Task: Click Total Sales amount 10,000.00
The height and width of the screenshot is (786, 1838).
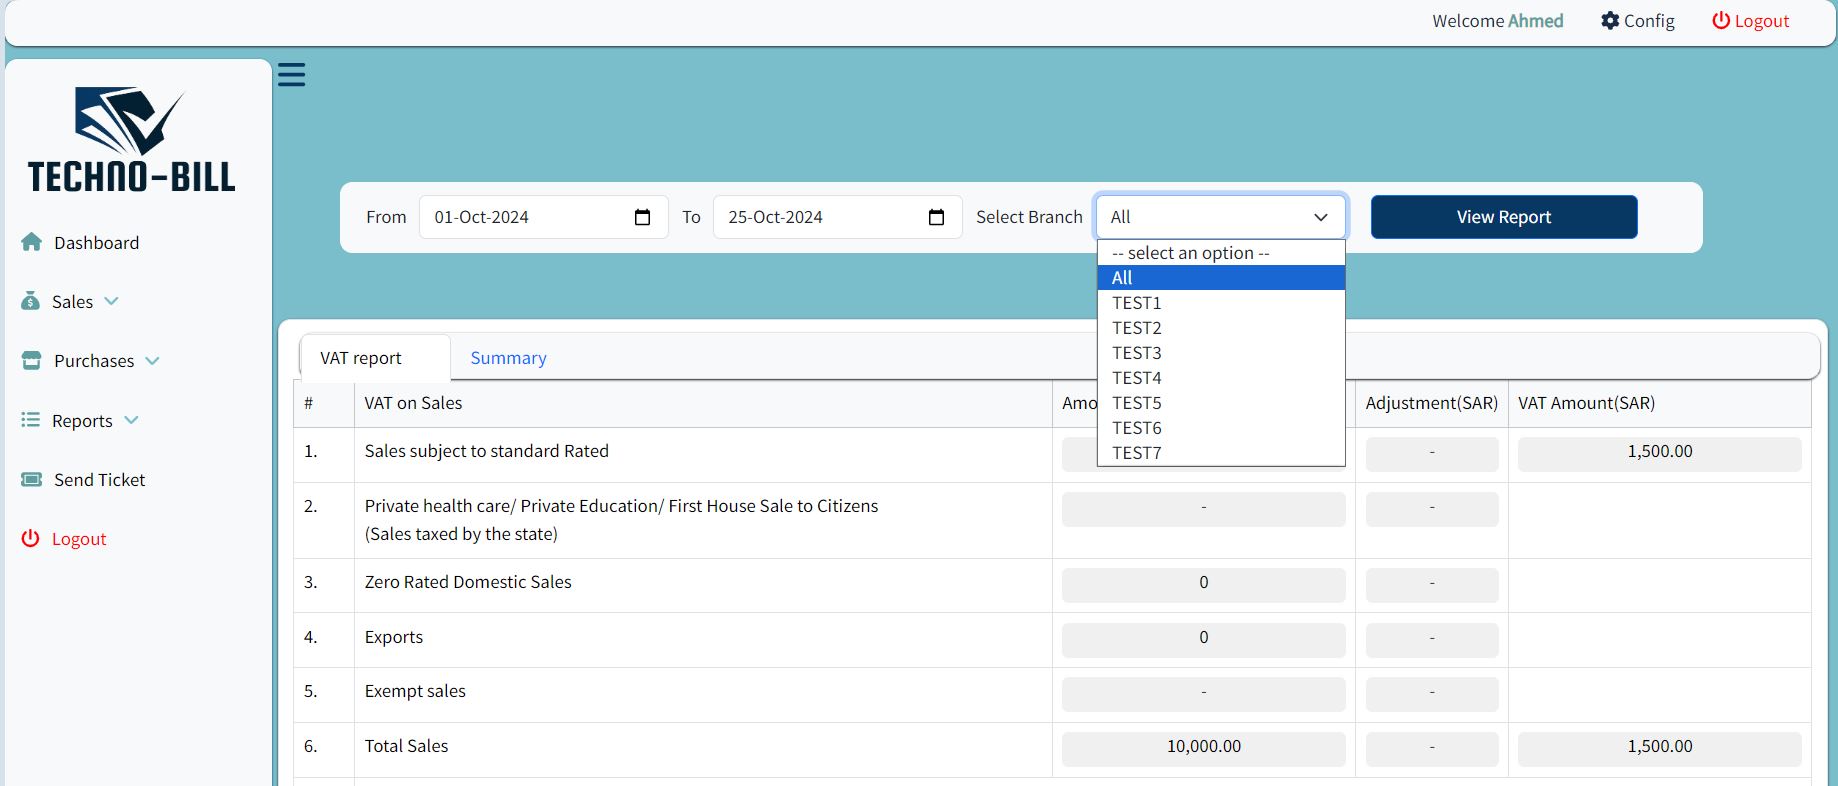Action: (1203, 749)
